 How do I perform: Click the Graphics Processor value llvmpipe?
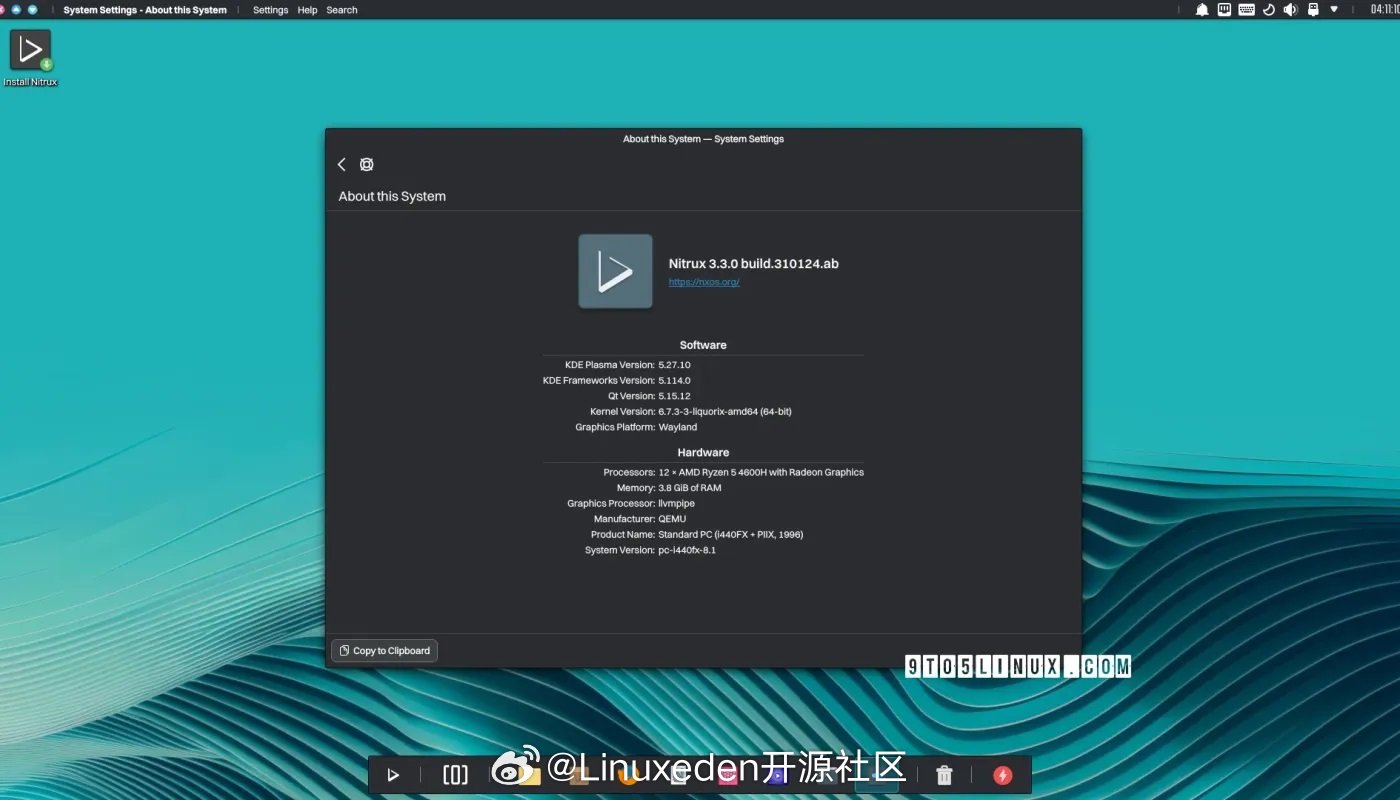click(676, 504)
